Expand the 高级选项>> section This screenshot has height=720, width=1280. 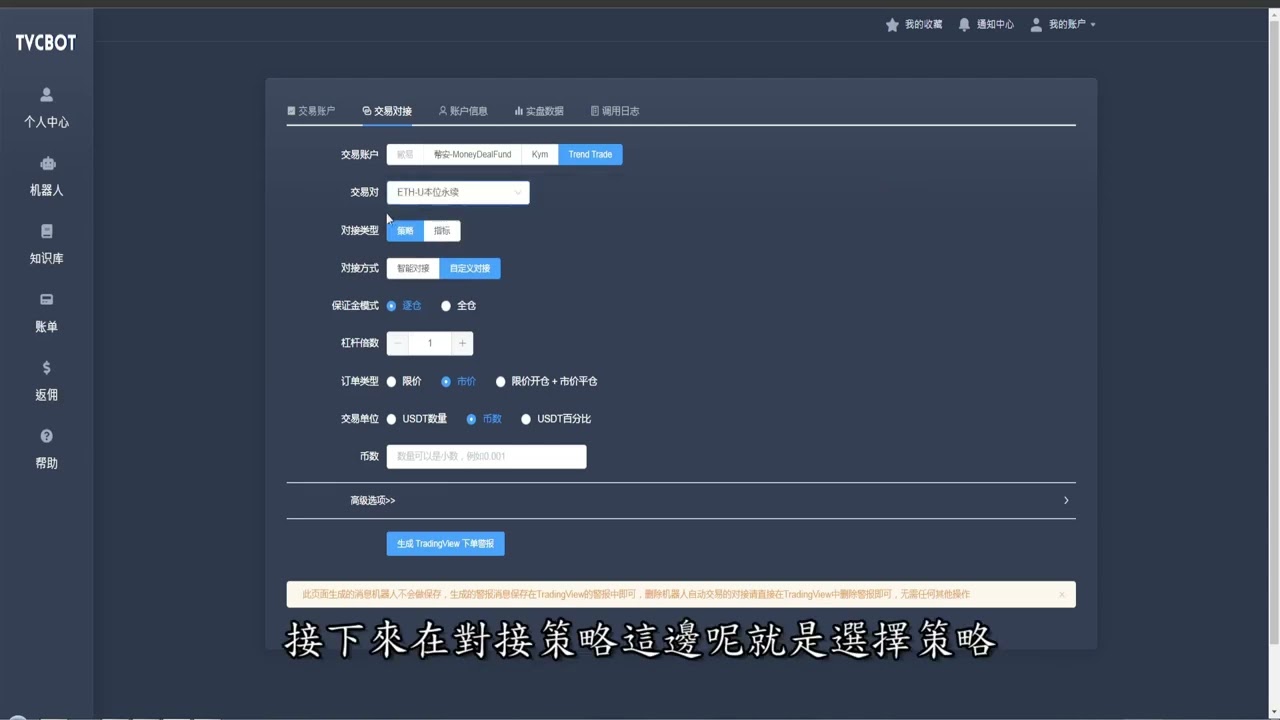tap(681, 500)
